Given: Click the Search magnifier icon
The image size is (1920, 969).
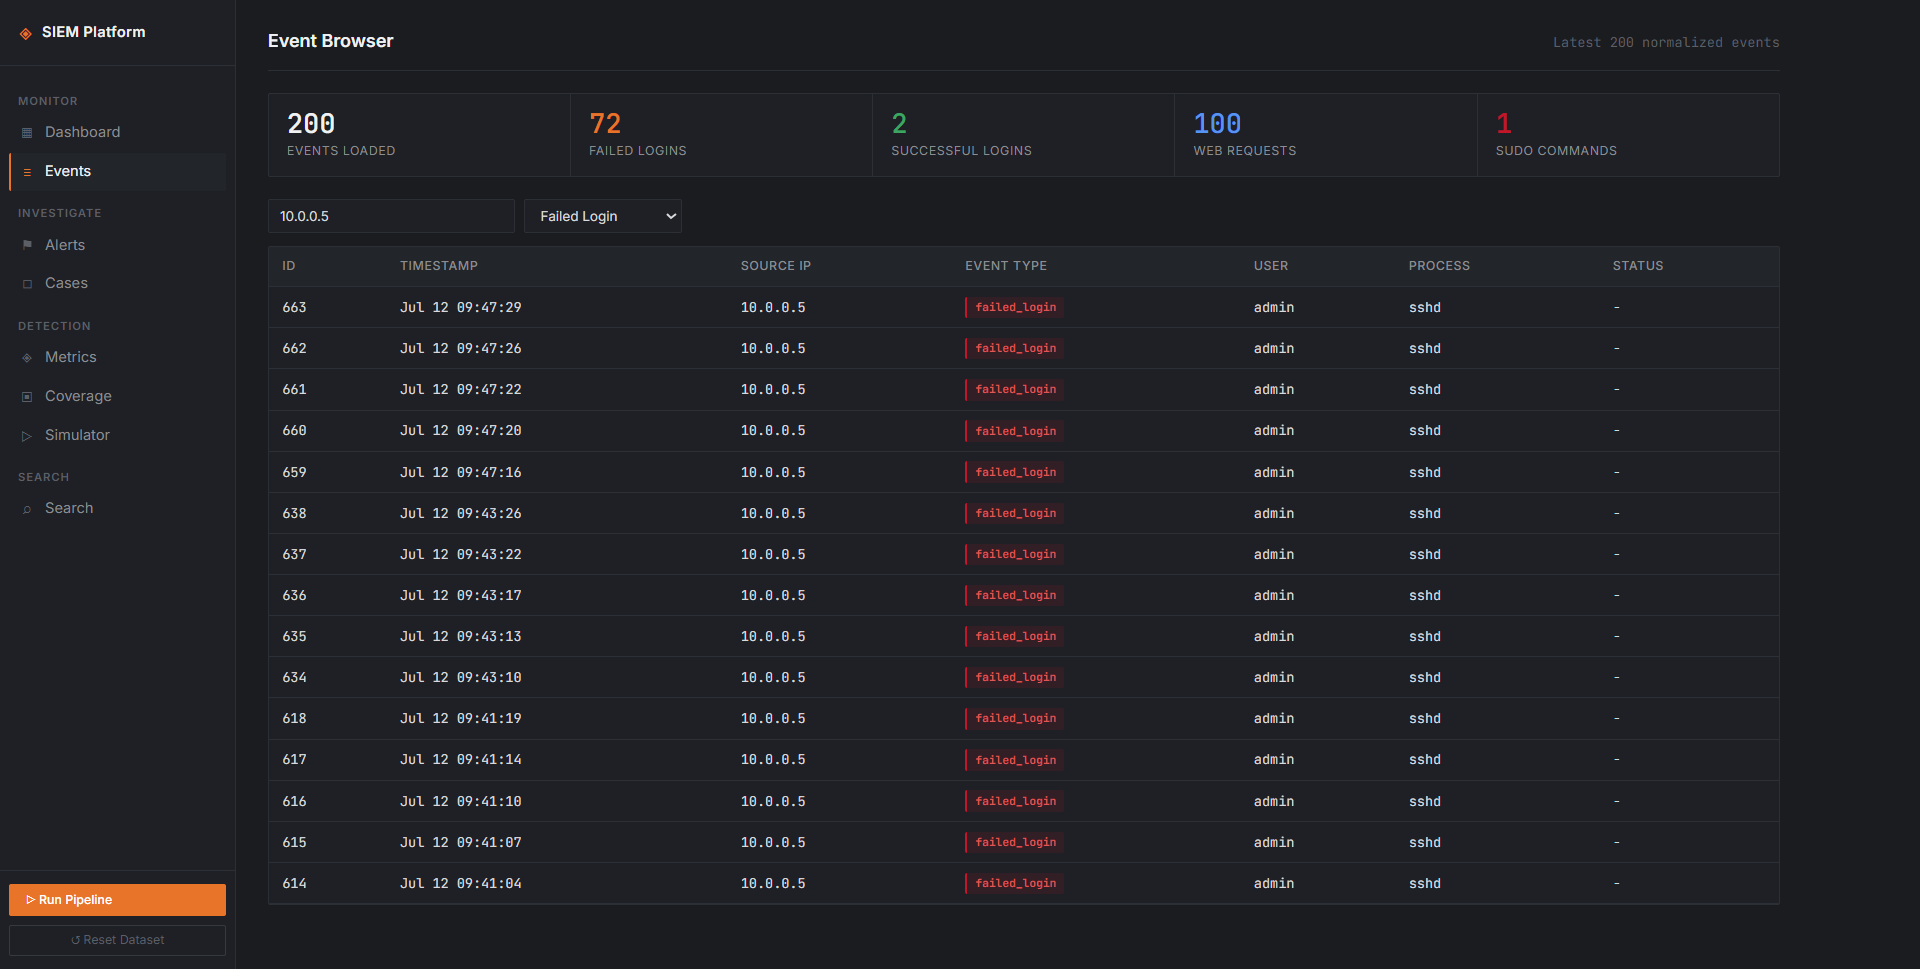Looking at the screenshot, I should pos(27,509).
